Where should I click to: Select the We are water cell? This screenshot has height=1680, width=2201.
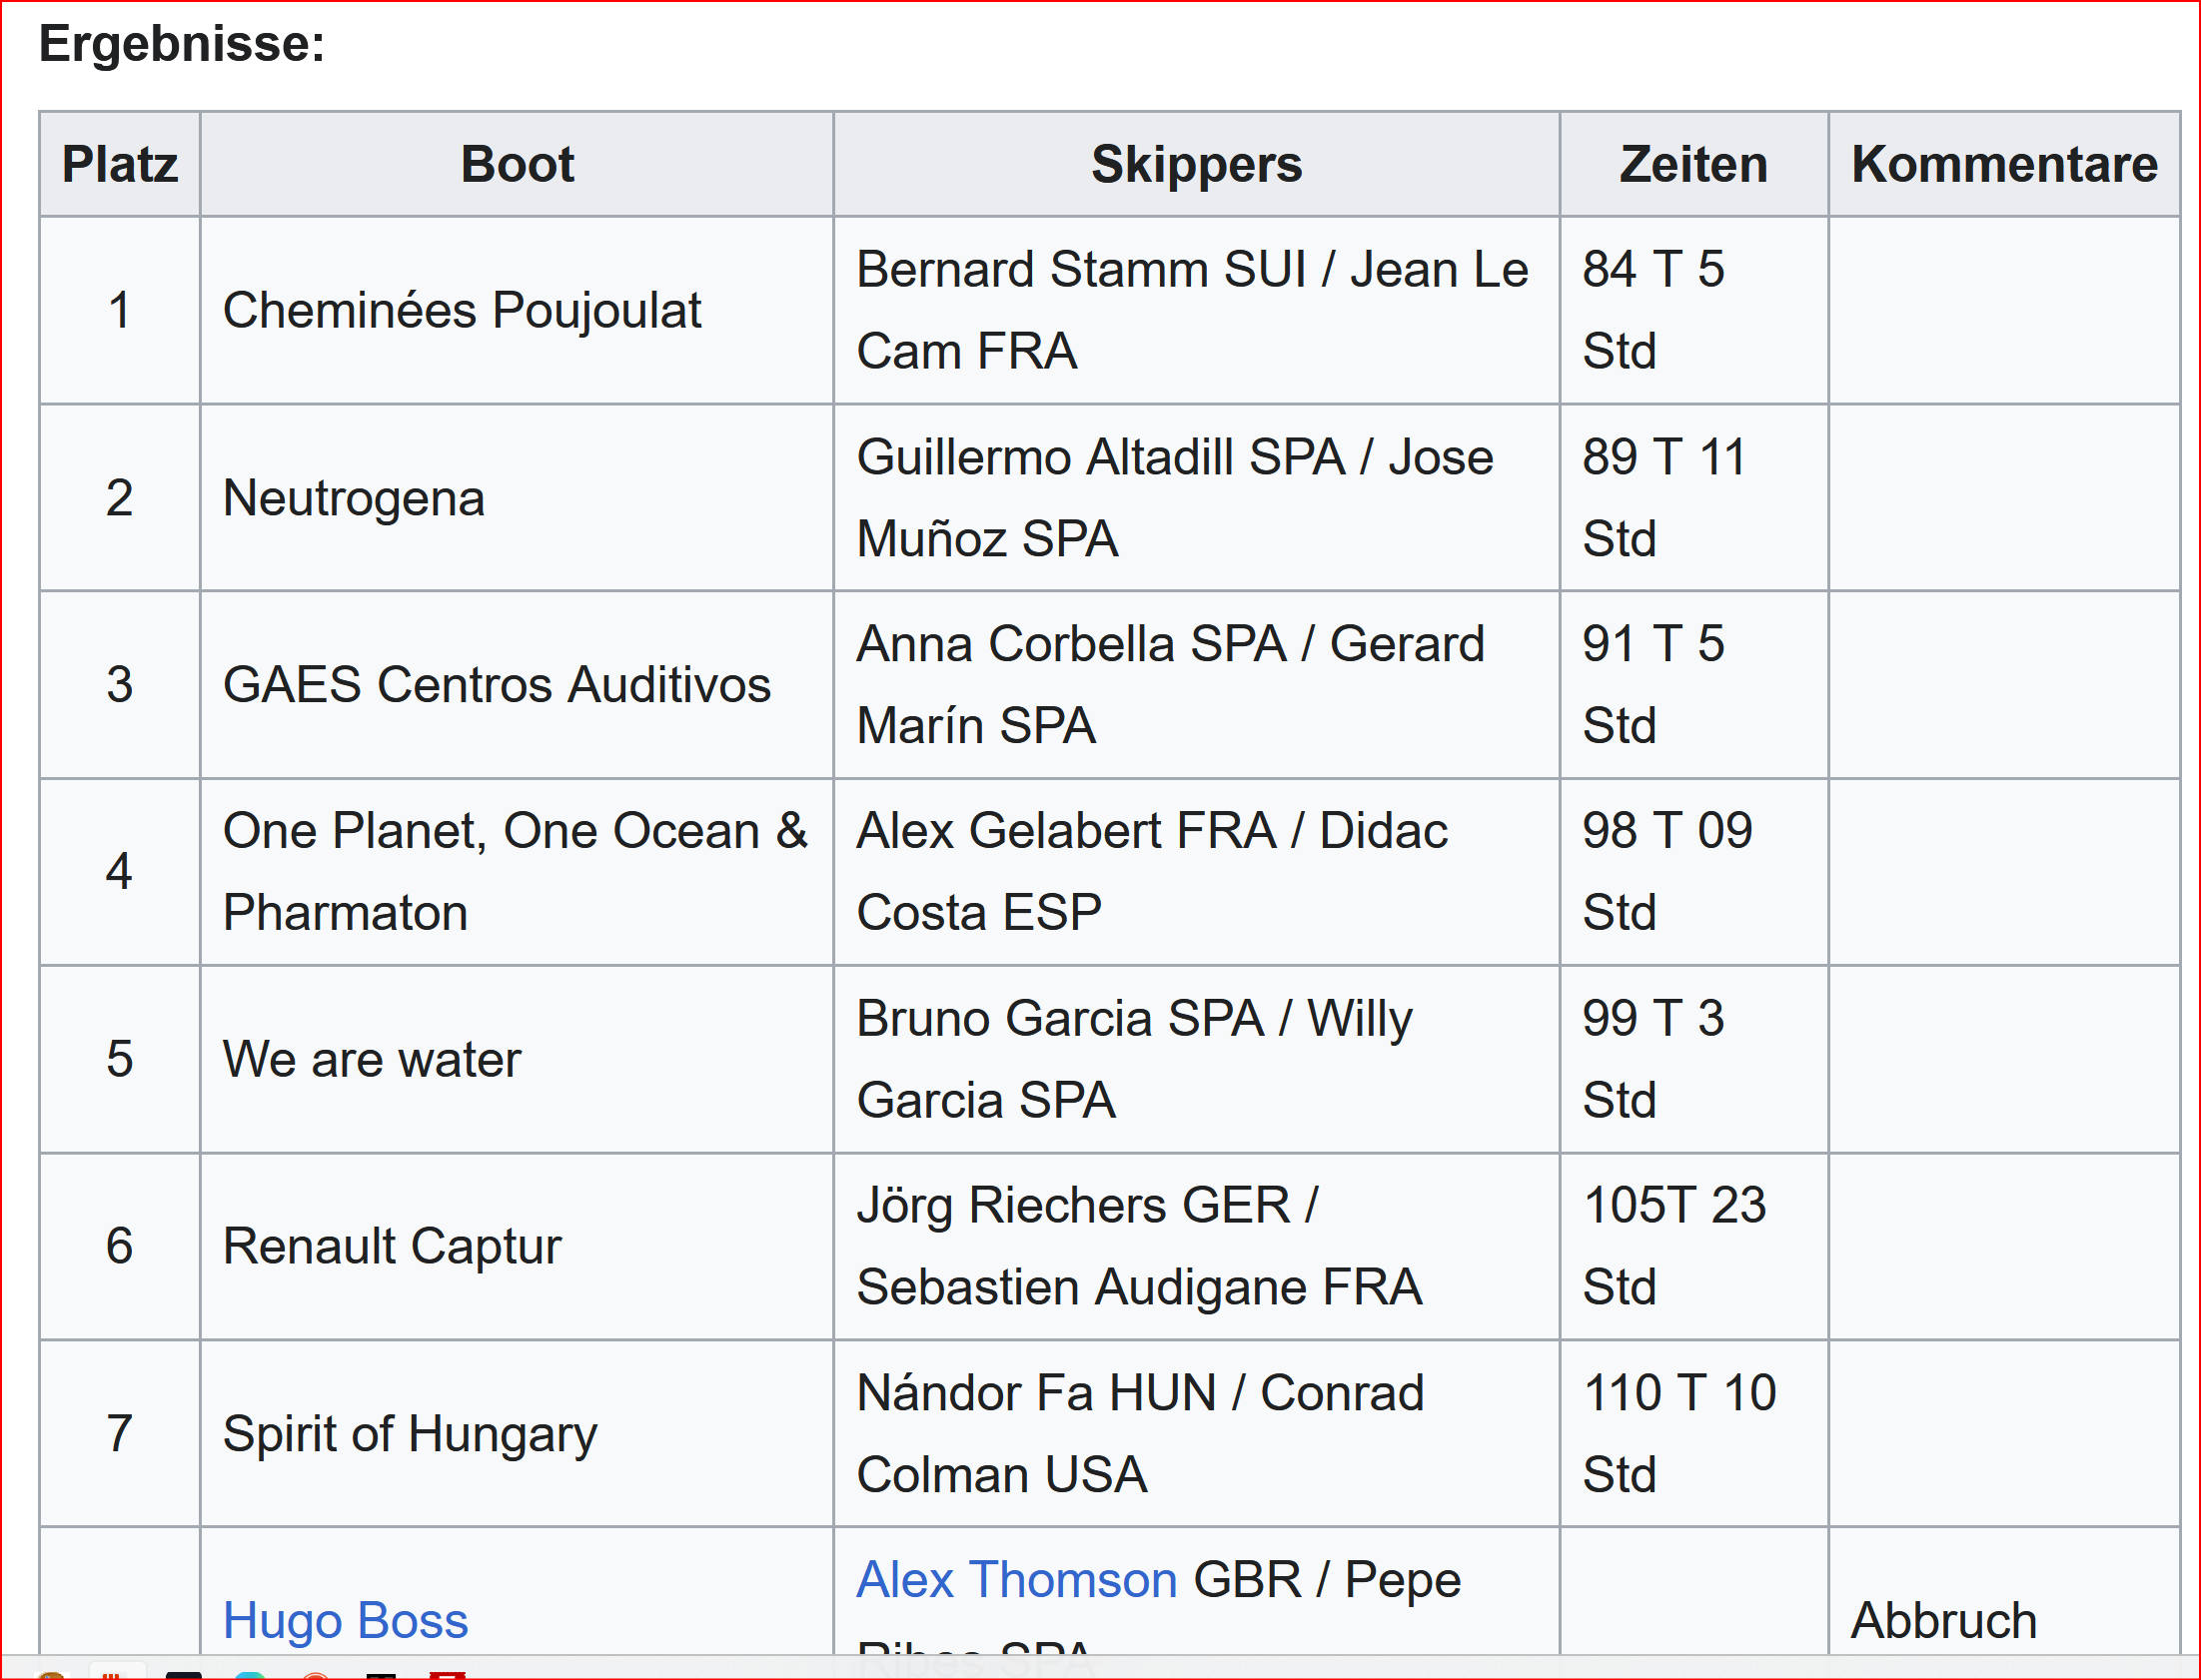click(x=372, y=1059)
